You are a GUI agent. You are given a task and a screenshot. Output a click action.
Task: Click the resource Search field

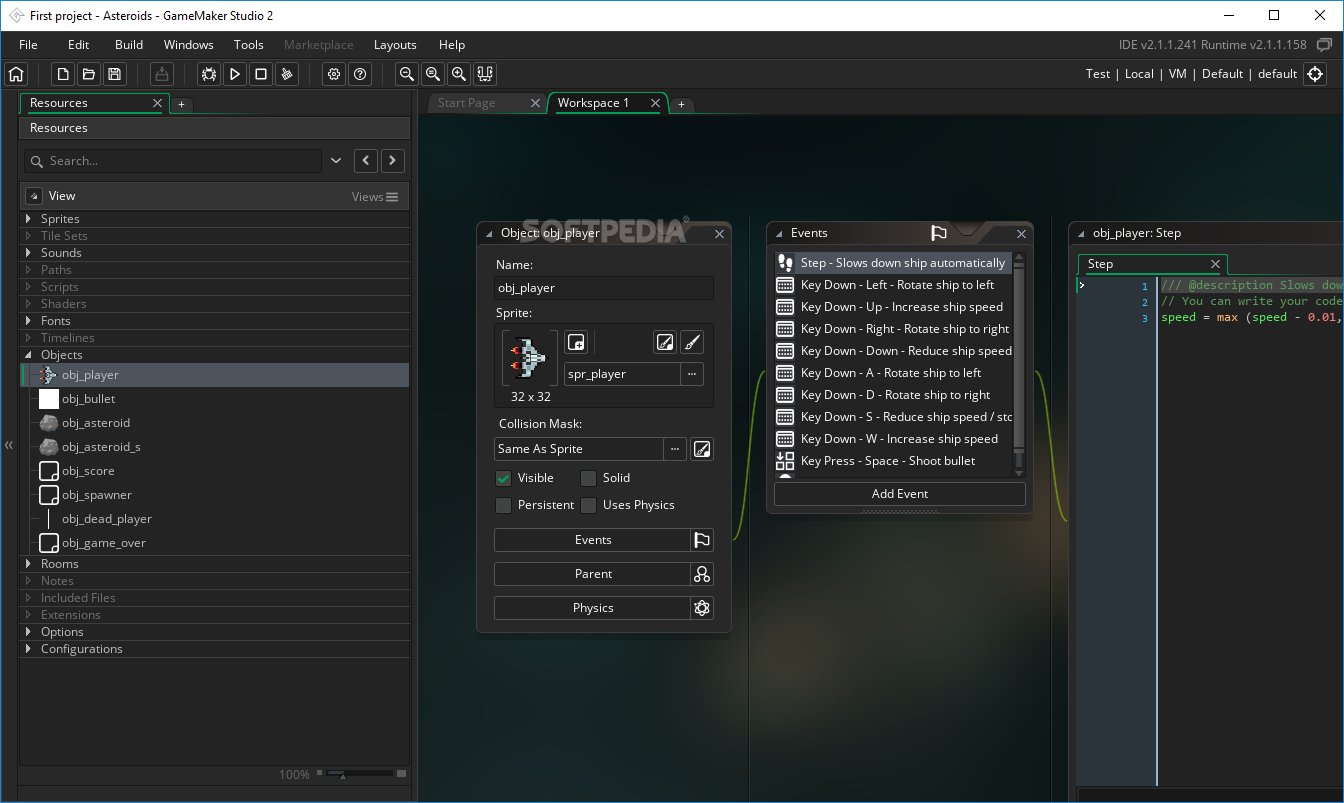173,161
